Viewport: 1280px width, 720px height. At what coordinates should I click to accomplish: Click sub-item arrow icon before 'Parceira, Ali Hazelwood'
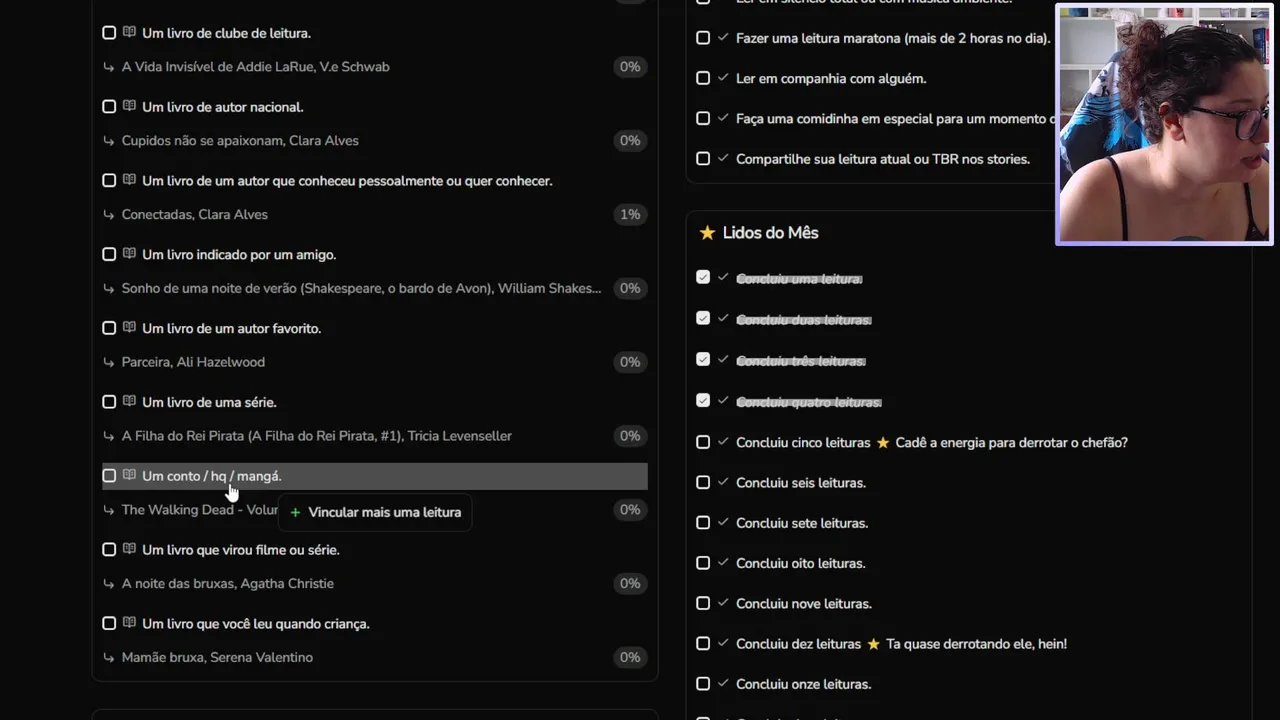coord(108,362)
